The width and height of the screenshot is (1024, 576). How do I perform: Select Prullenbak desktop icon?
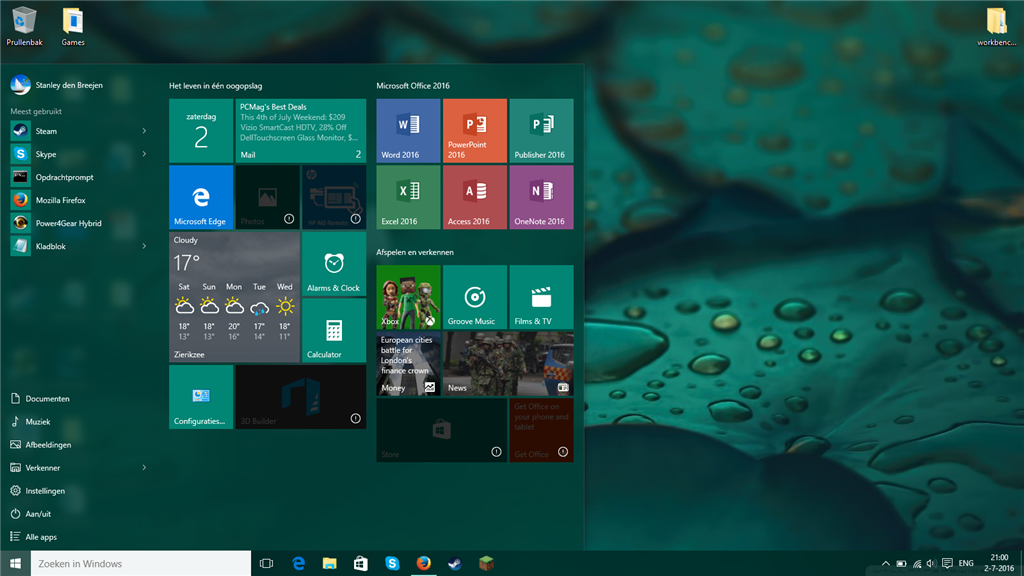pos(24,27)
